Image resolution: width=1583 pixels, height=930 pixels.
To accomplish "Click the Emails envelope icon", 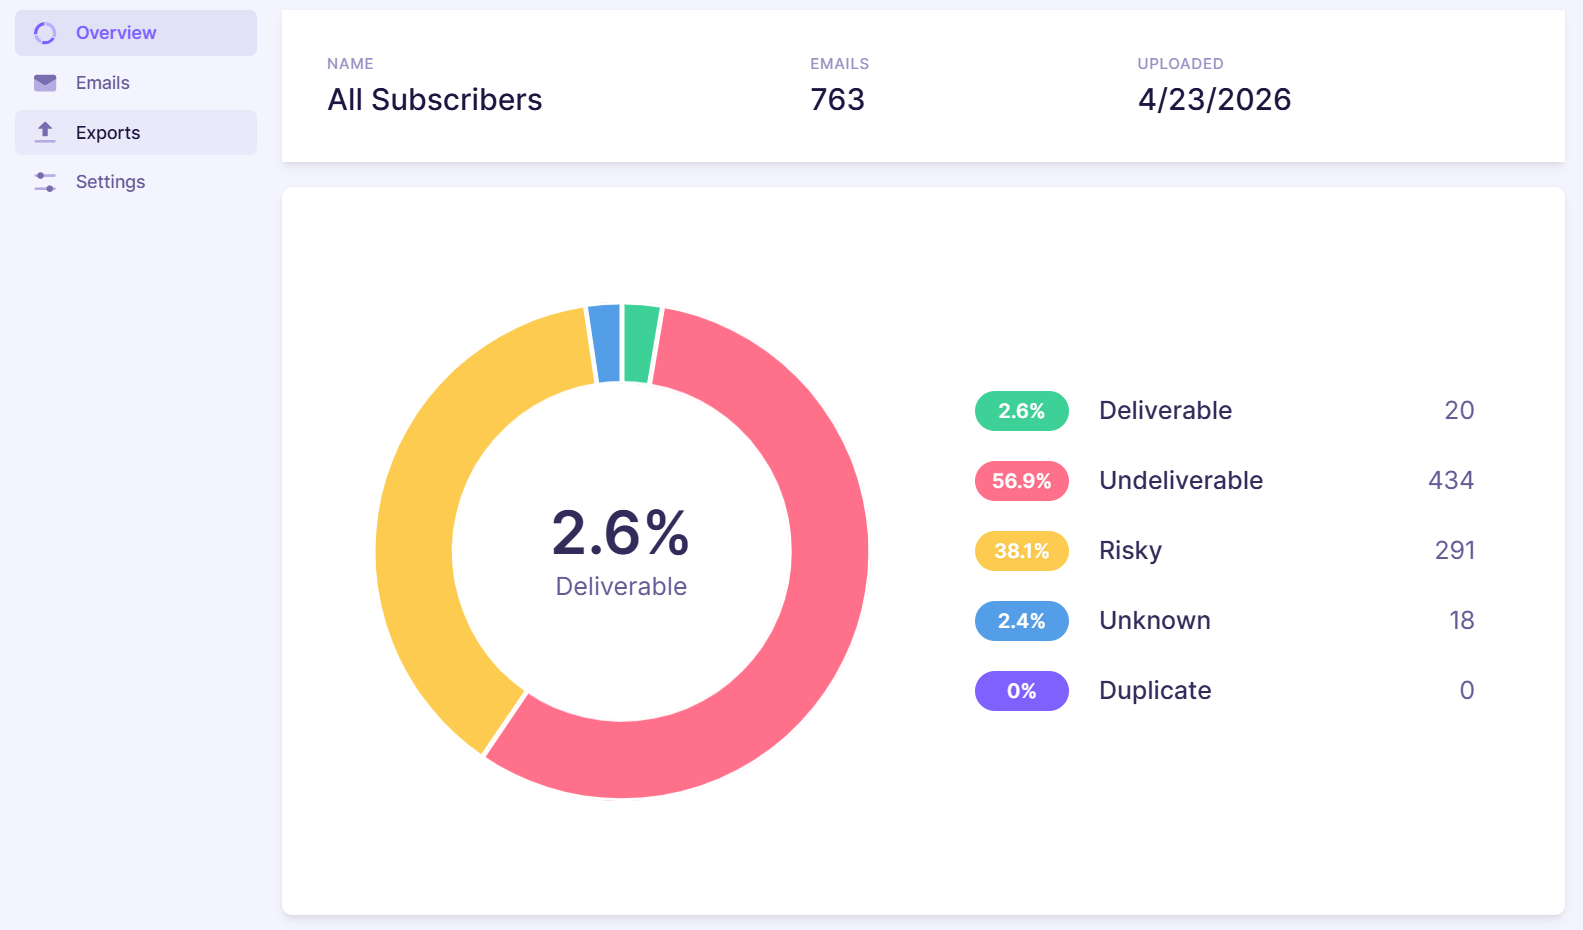I will click(45, 83).
